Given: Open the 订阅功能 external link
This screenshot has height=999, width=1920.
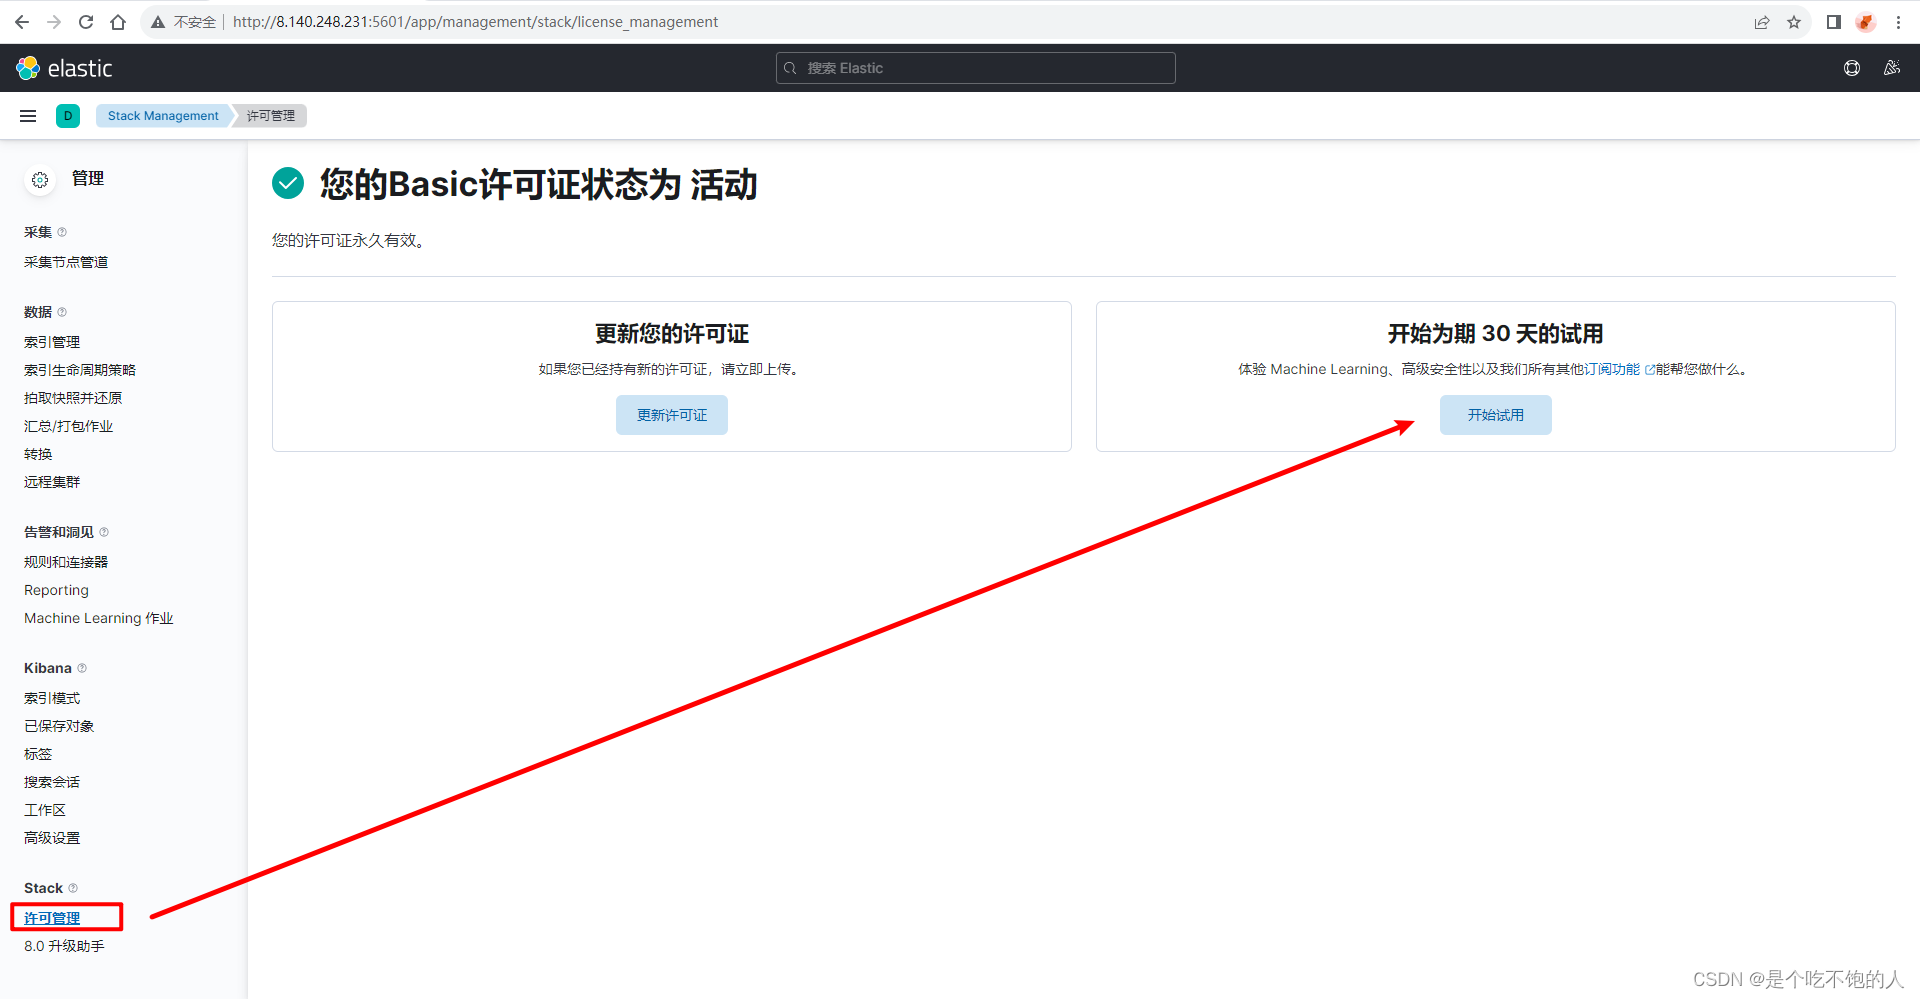Looking at the screenshot, I should tap(1619, 369).
